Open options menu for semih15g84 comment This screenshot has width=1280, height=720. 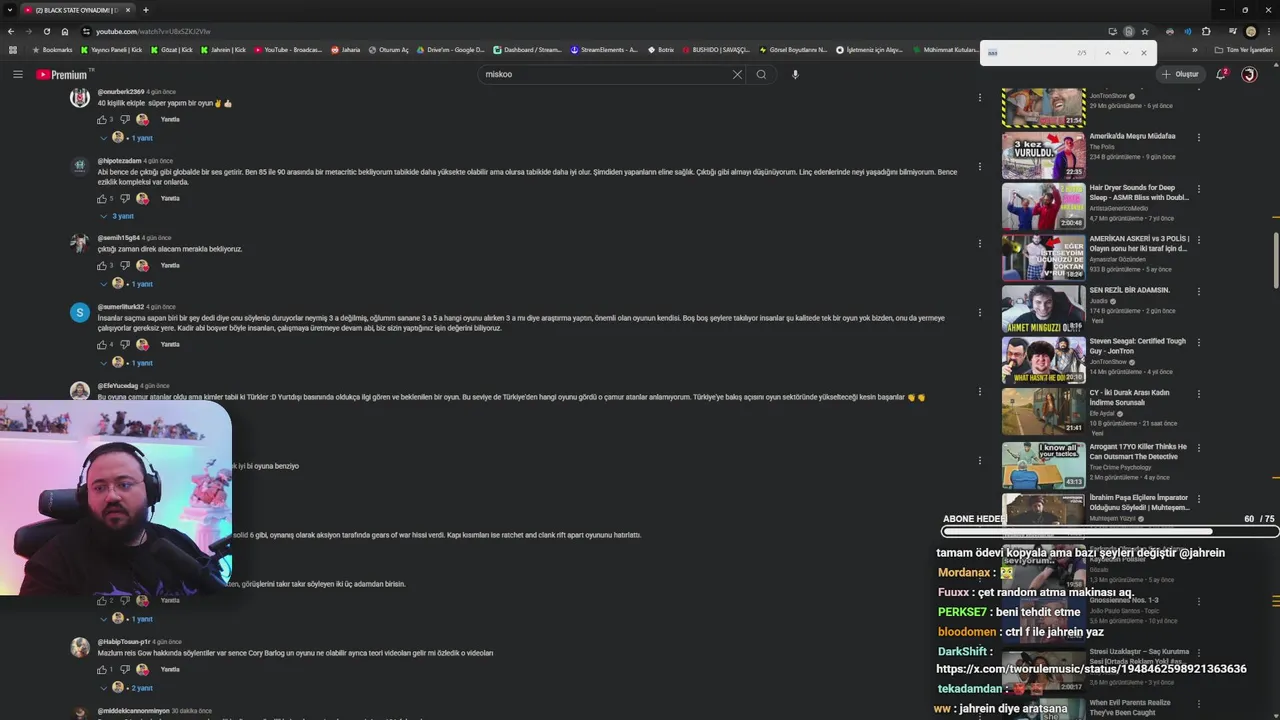980,243
